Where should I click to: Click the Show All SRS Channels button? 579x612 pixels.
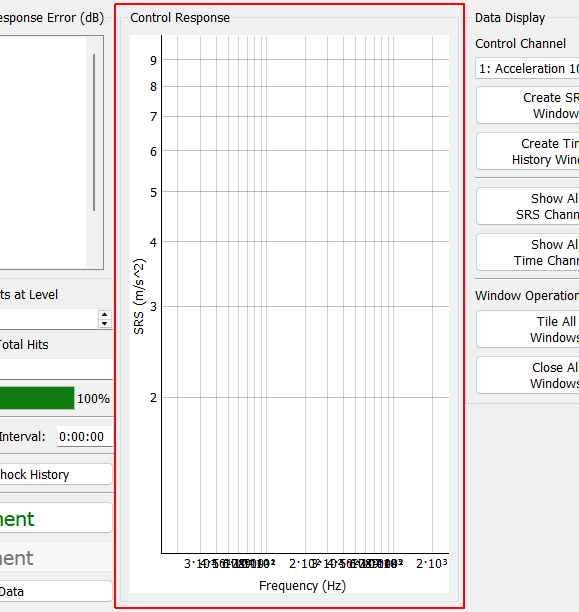click(527, 206)
